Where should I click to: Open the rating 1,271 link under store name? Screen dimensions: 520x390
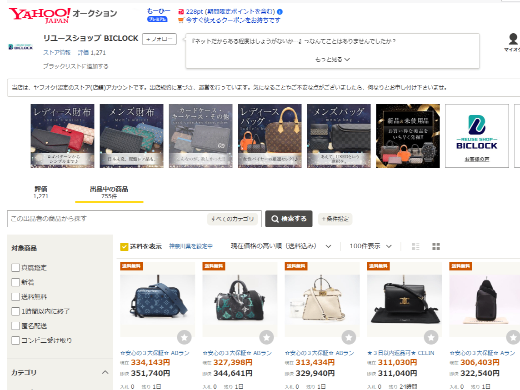(92, 53)
